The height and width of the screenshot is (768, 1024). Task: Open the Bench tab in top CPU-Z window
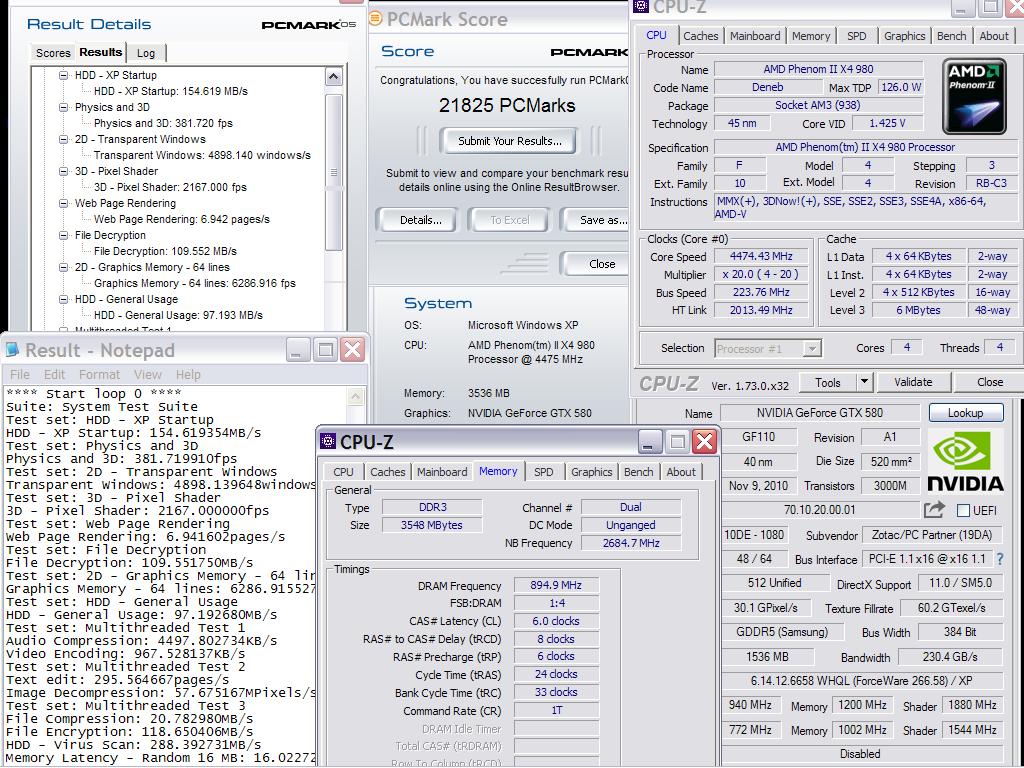click(952, 36)
